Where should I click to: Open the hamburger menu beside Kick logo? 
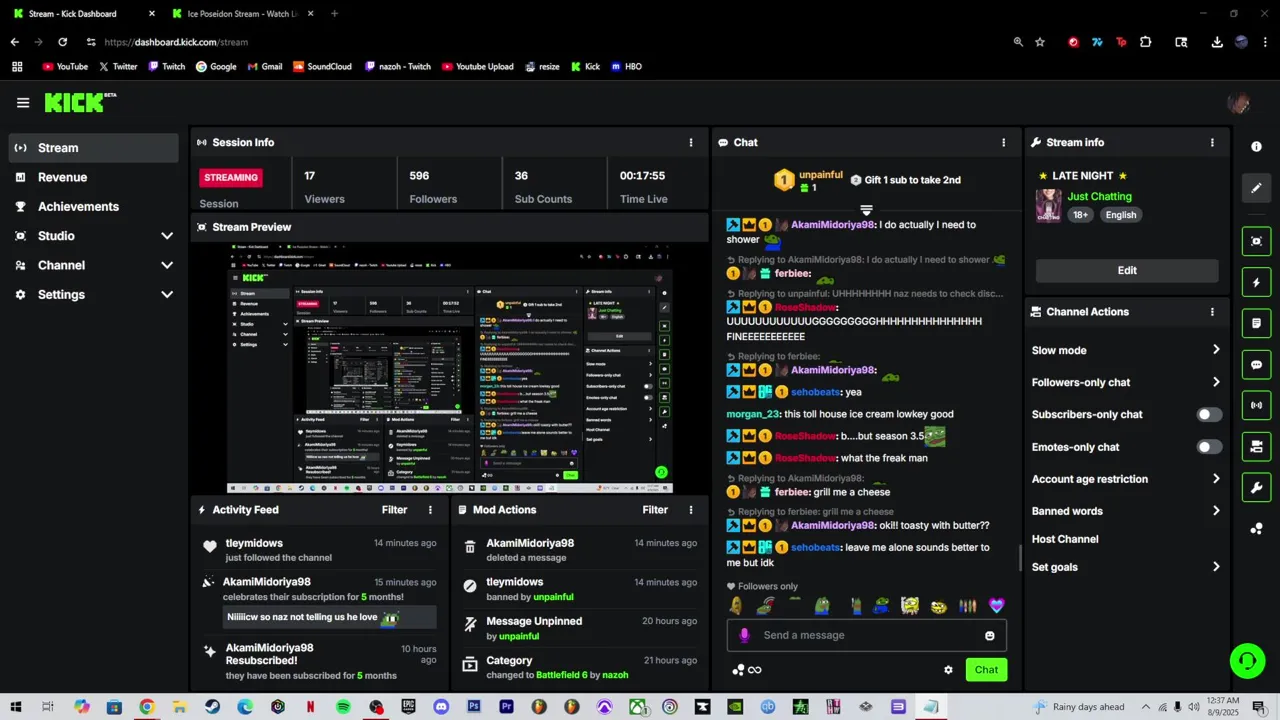pyautogui.click(x=23, y=102)
